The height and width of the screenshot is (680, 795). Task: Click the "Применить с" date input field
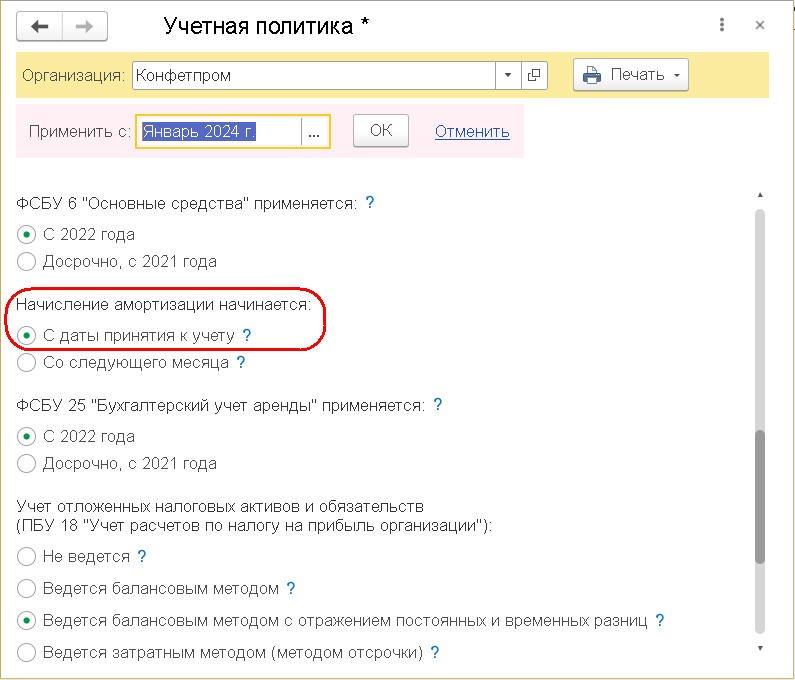tap(218, 132)
